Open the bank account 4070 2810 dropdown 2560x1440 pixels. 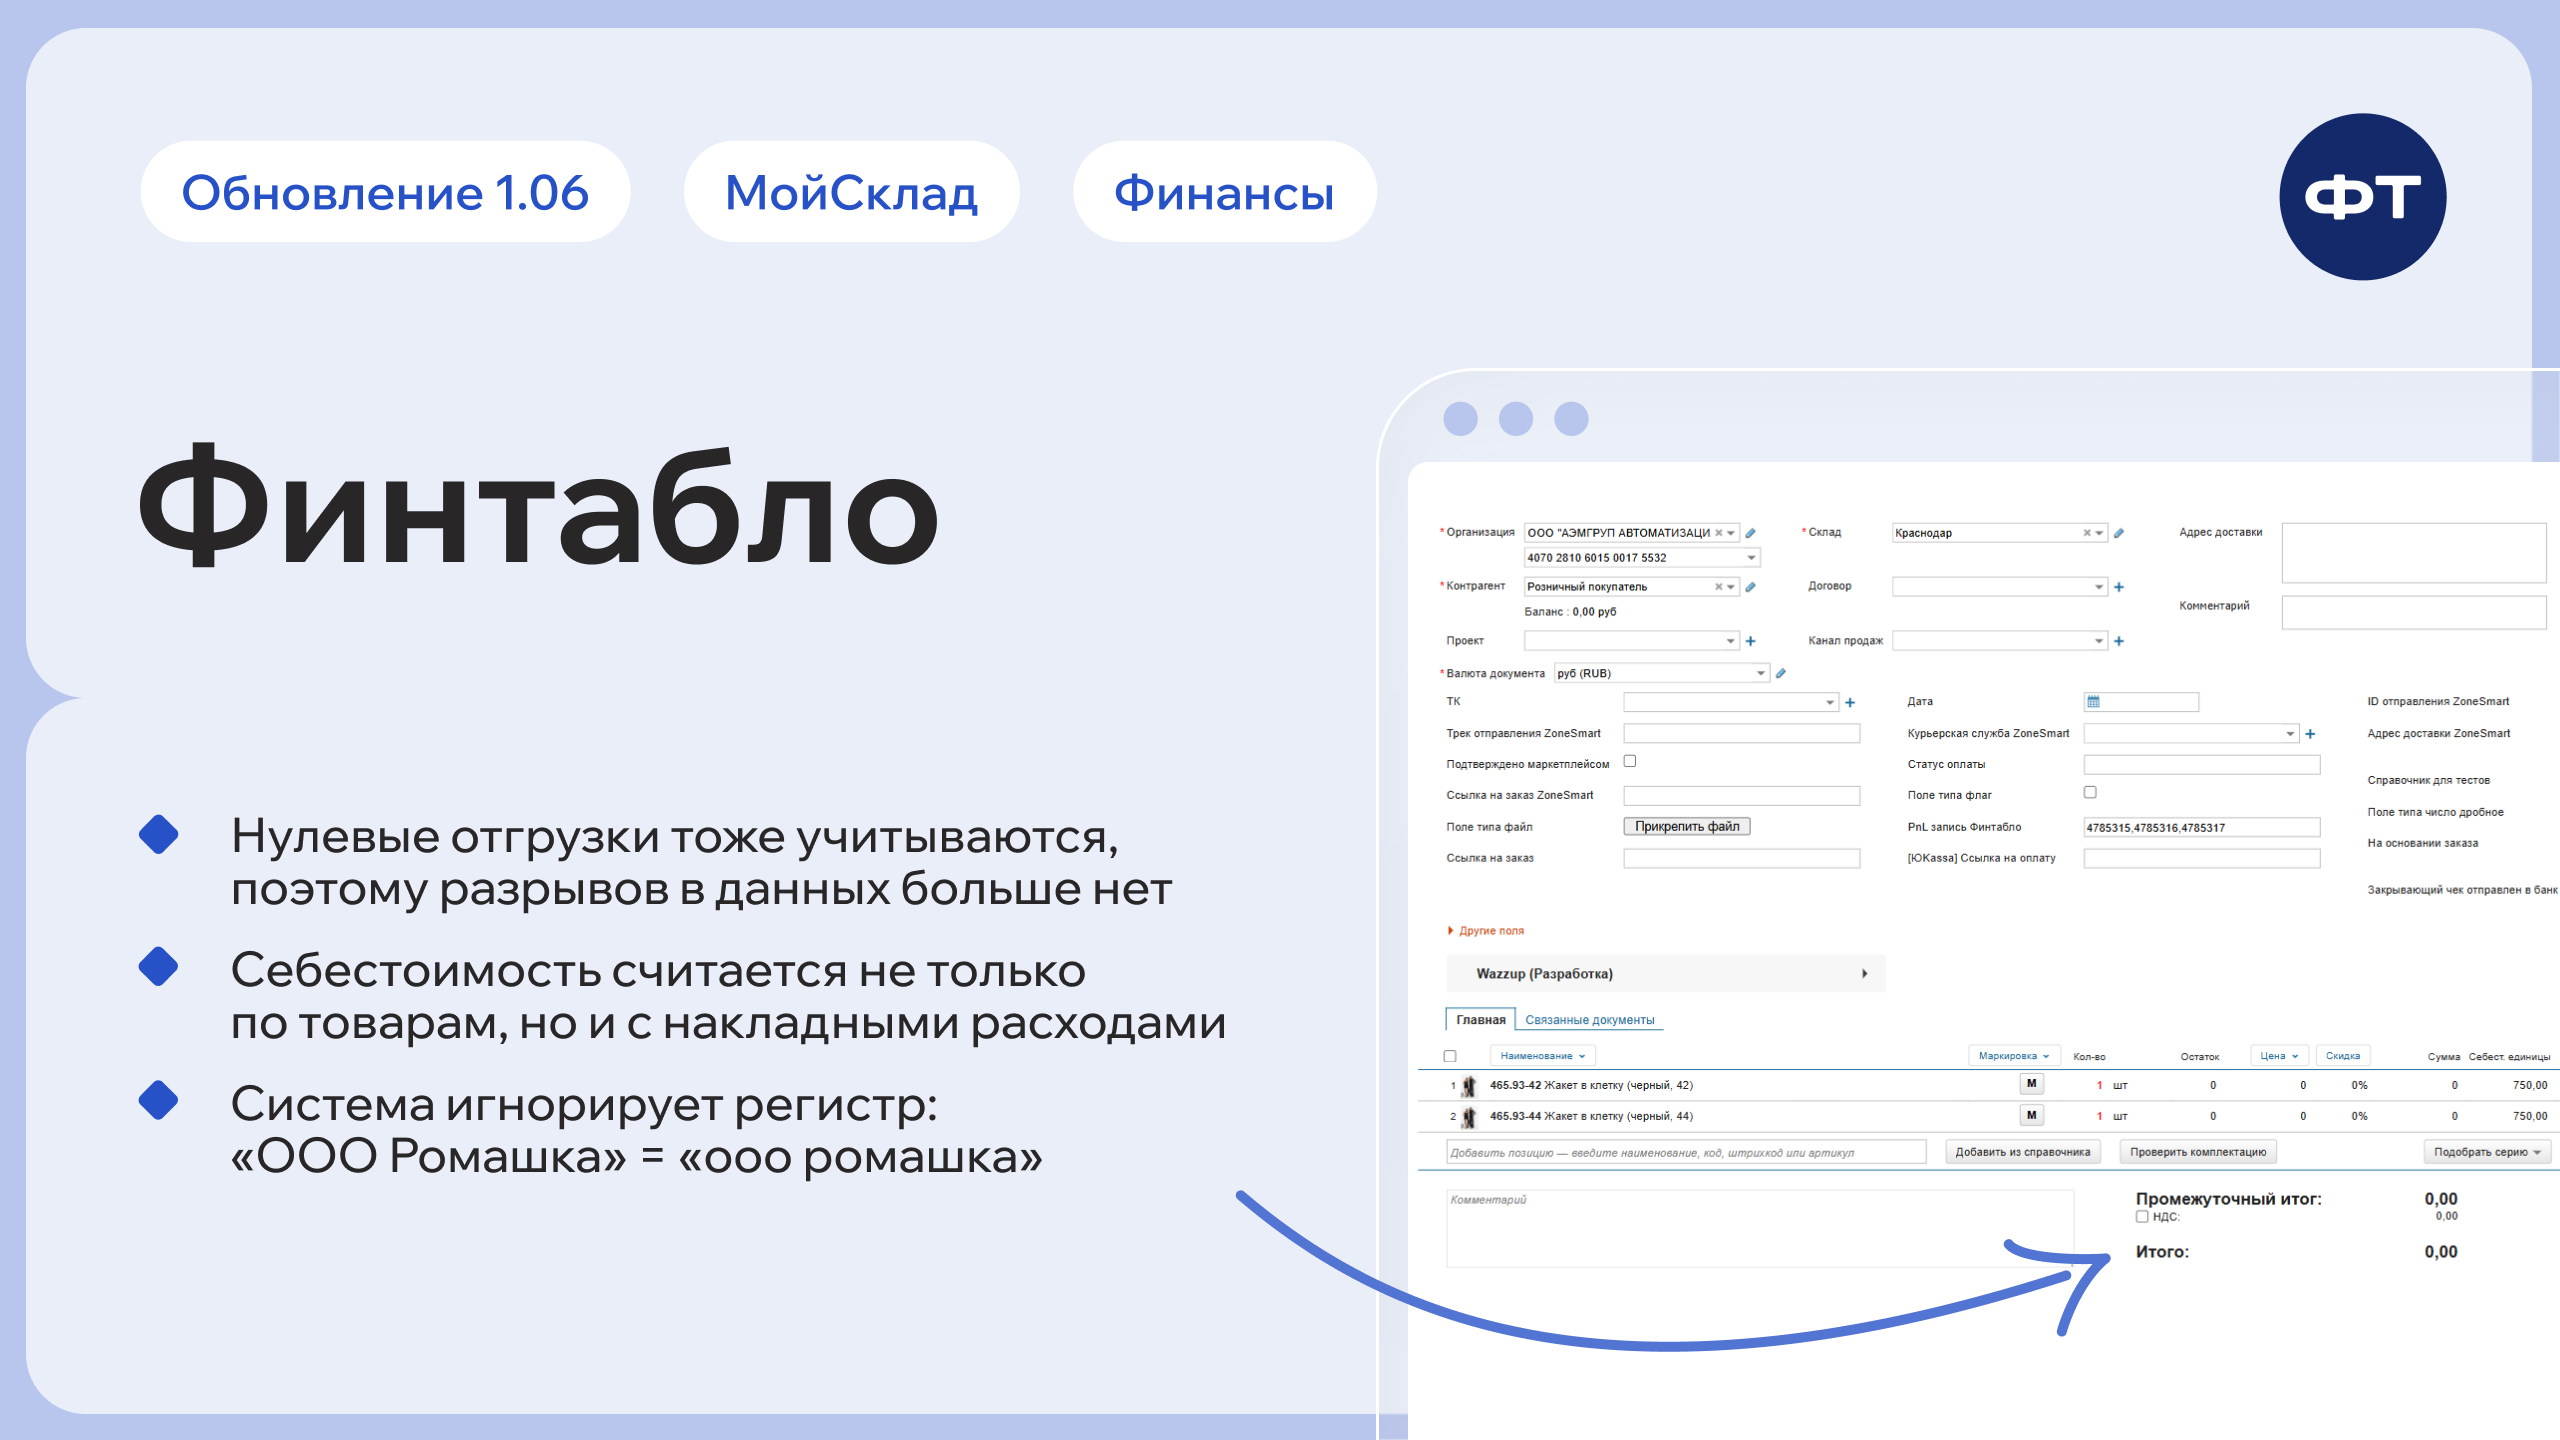coord(1751,558)
